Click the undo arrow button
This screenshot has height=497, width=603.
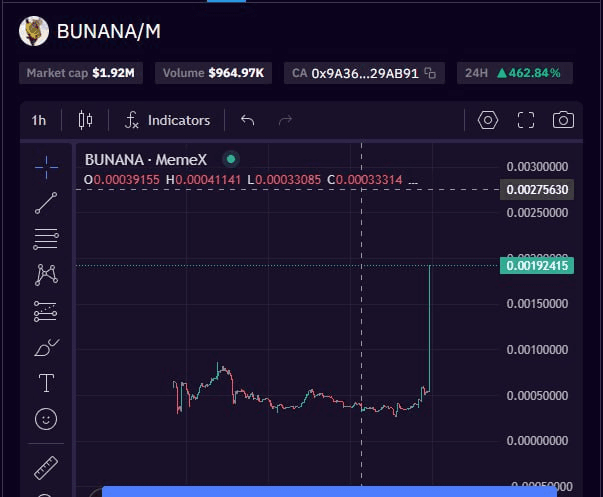click(248, 120)
